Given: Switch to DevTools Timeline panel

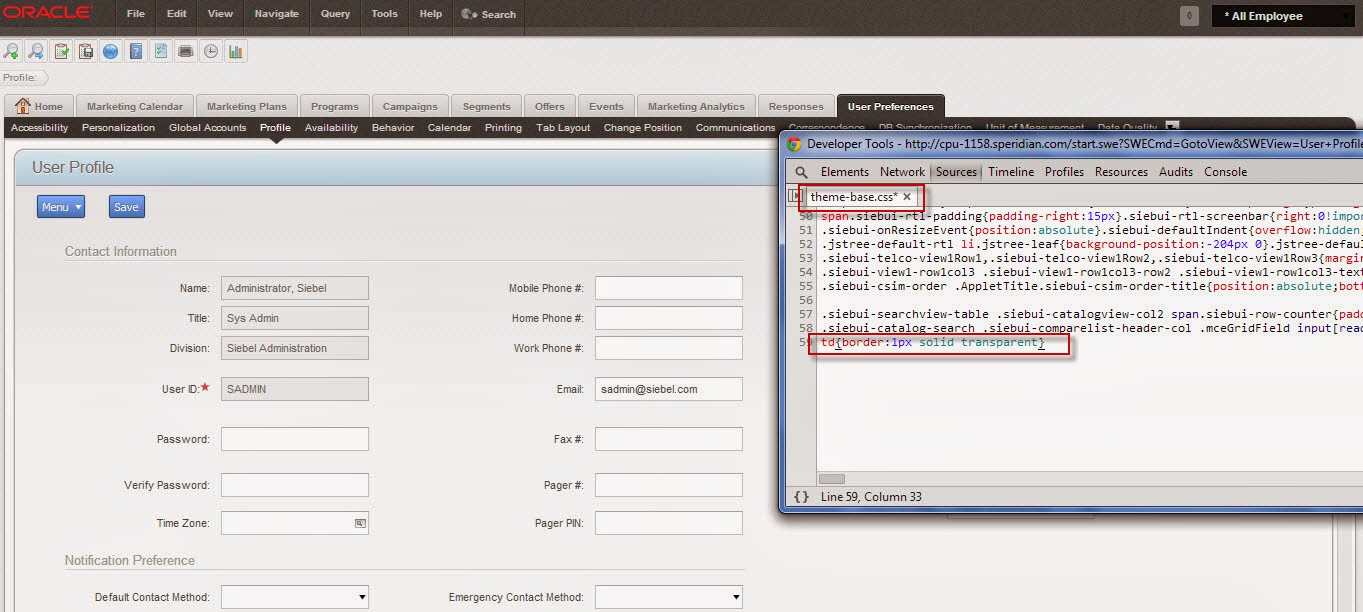Looking at the screenshot, I should [1011, 172].
